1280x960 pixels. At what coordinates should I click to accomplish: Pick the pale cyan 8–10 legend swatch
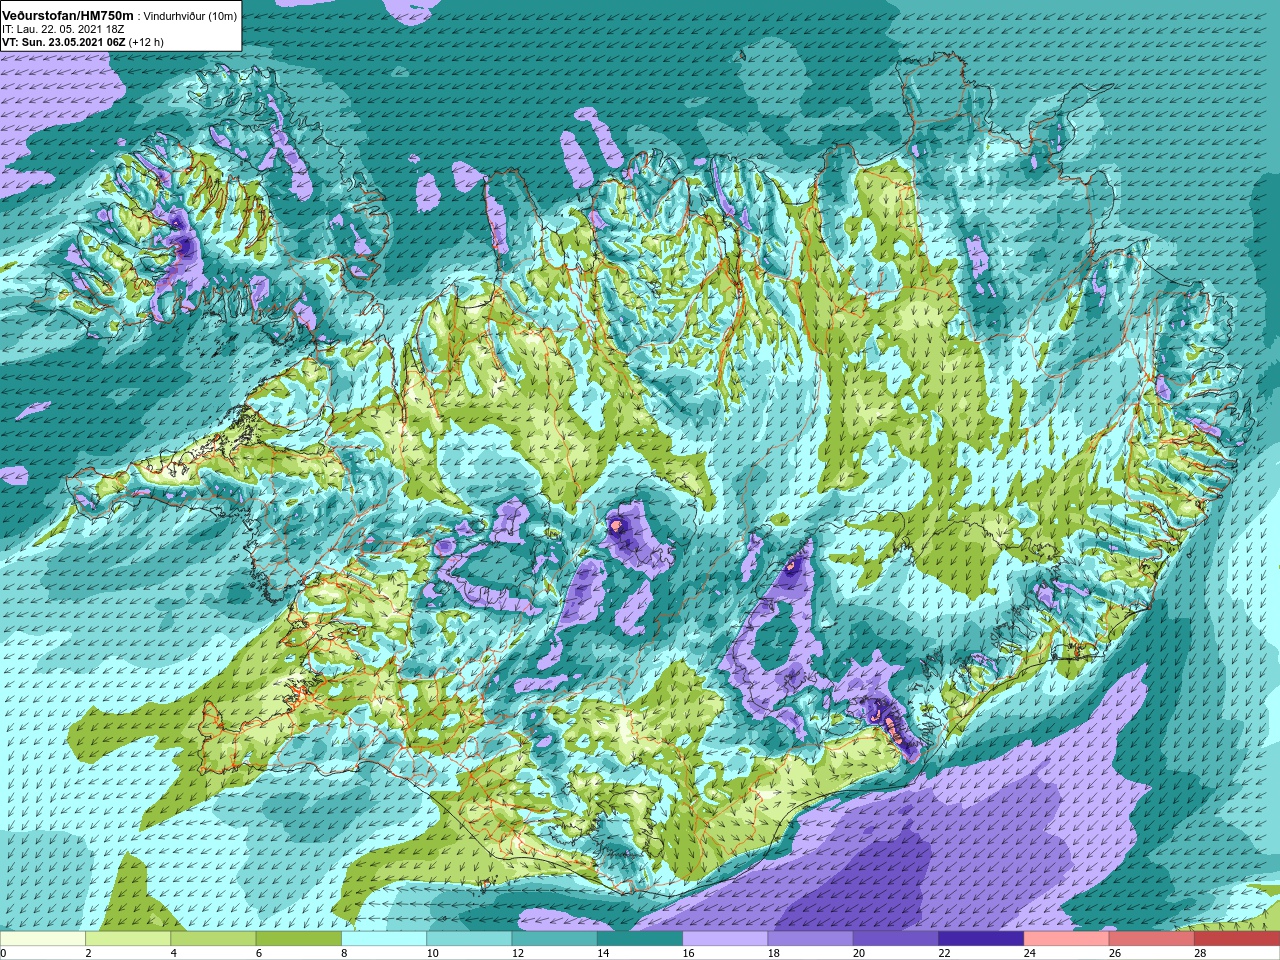384,939
